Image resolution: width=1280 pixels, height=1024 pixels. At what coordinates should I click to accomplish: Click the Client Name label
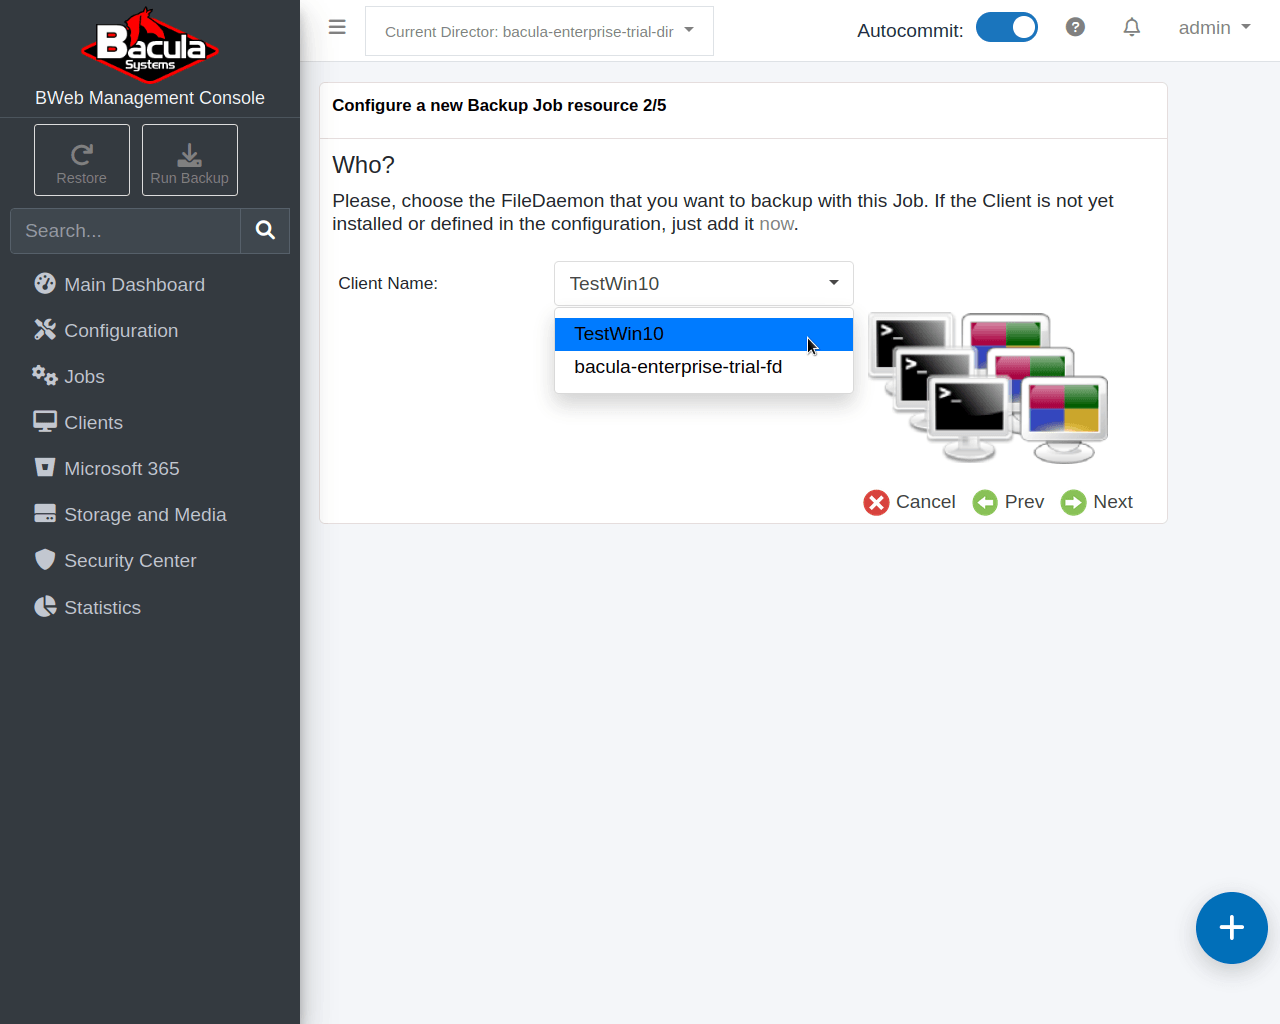click(x=388, y=284)
